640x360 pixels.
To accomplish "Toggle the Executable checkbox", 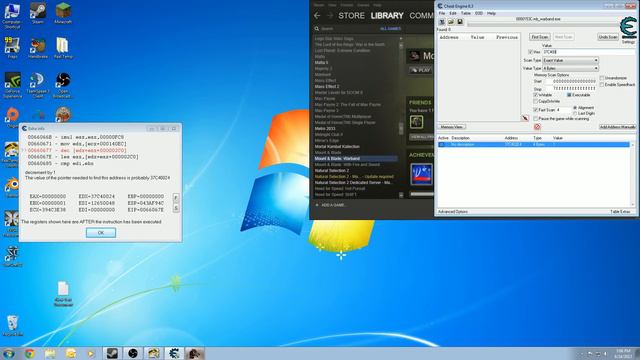I will pyautogui.click(x=569, y=95).
